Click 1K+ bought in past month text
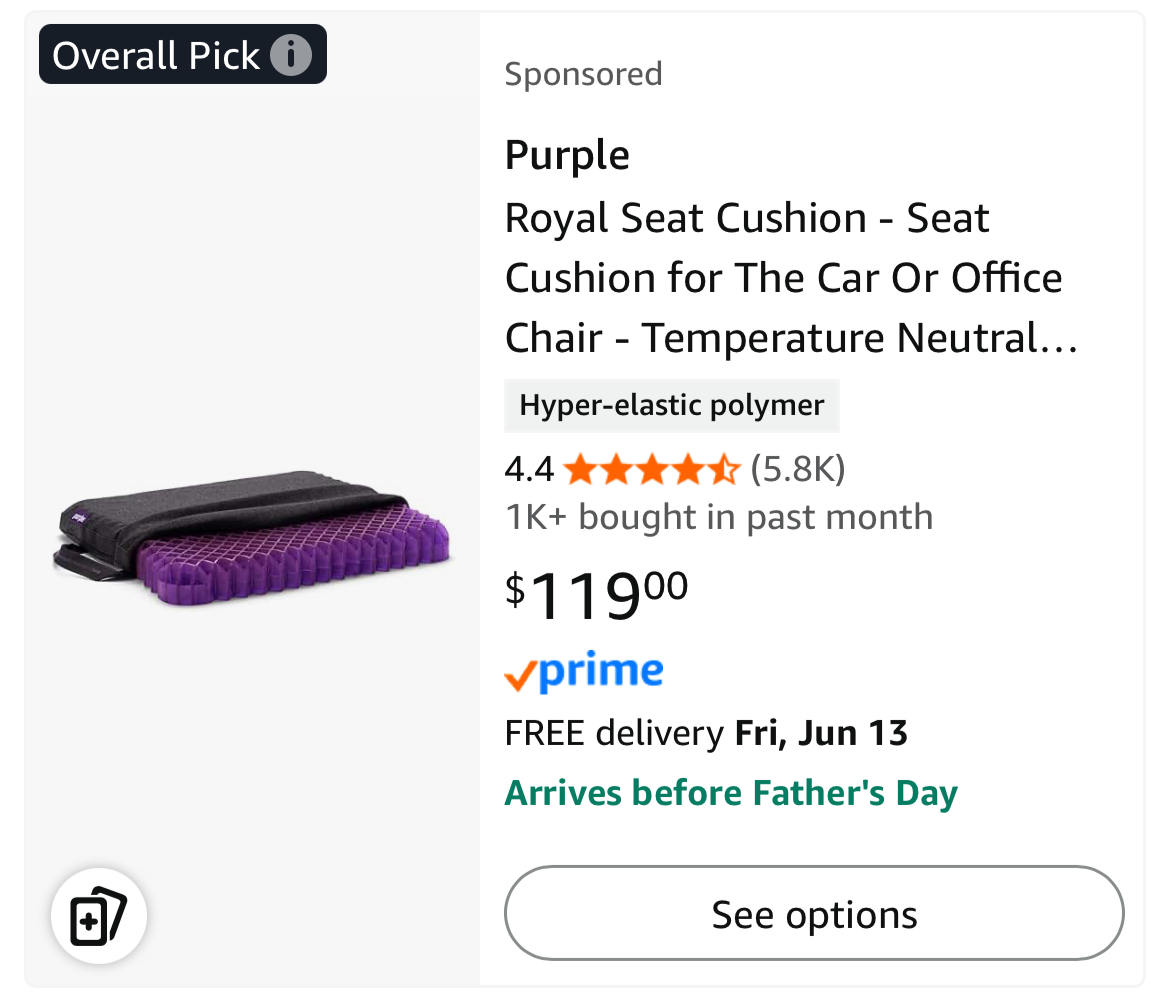Screen dimensions: 1170x1002 [719, 517]
